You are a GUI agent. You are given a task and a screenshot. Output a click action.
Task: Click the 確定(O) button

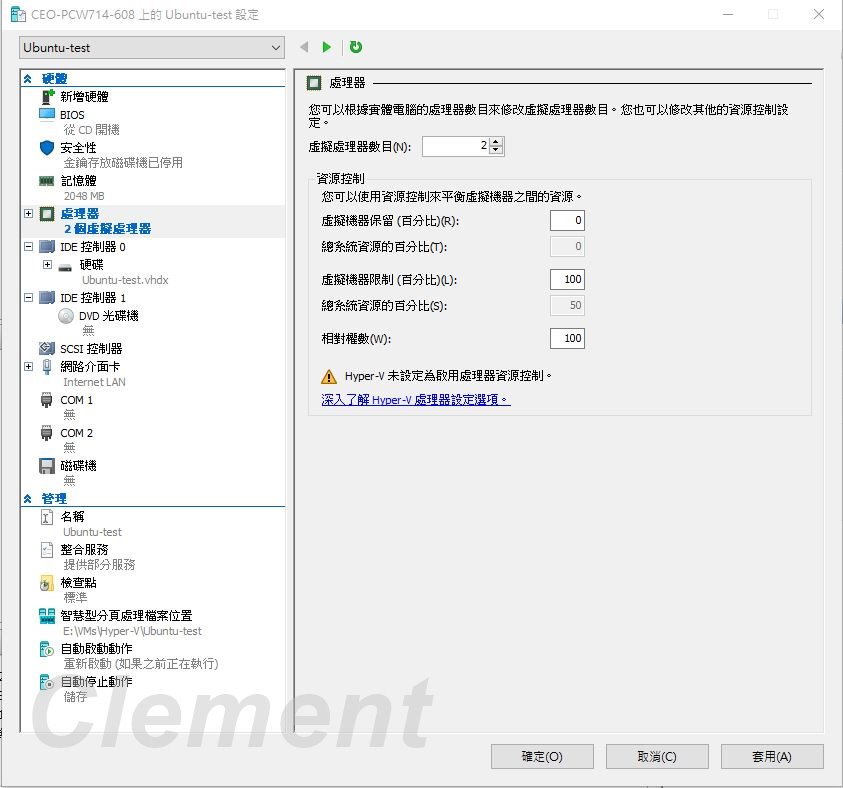(542, 756)
